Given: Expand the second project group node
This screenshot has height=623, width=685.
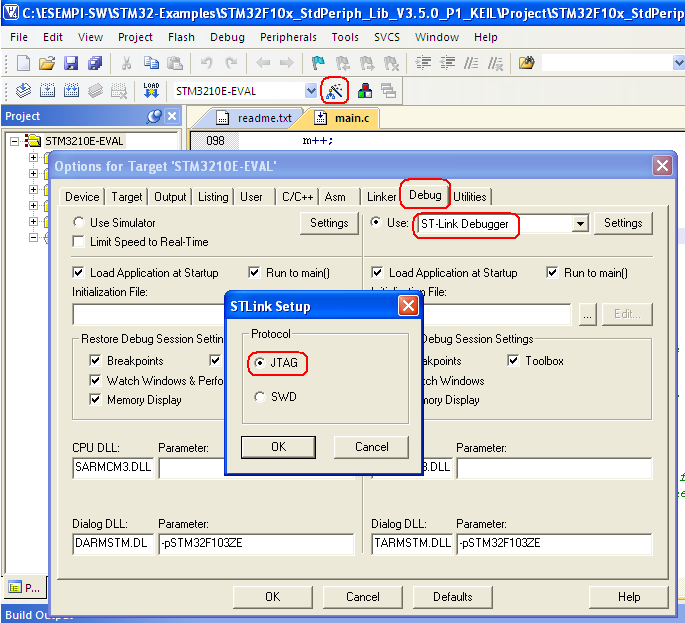Looking at the screenshot, I should click(x=34, y=173).
